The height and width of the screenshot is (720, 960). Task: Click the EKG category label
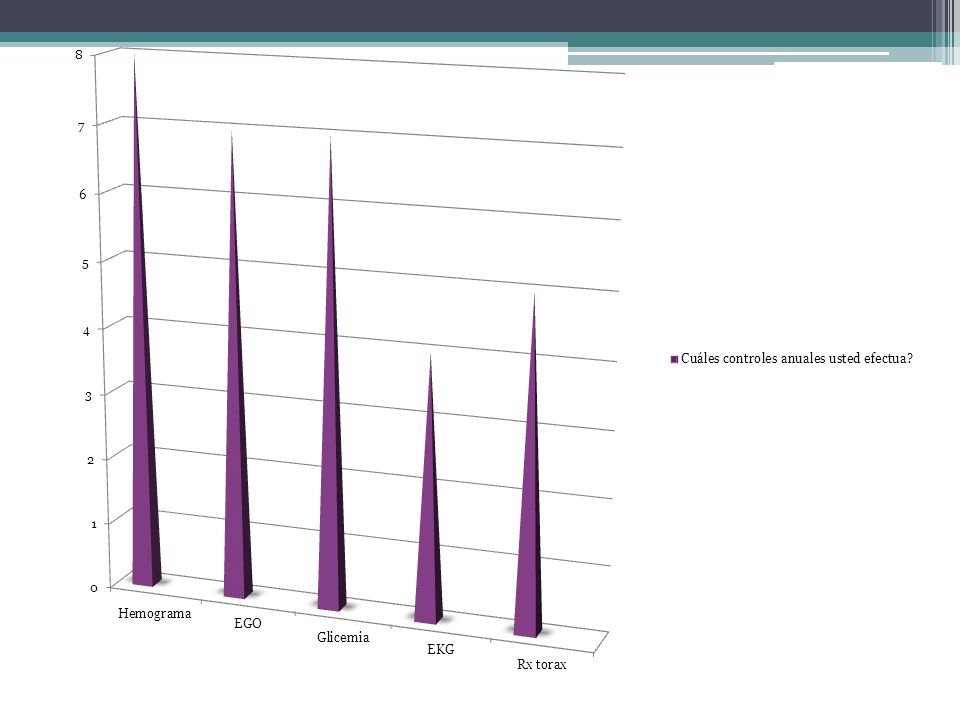point(441,650)
